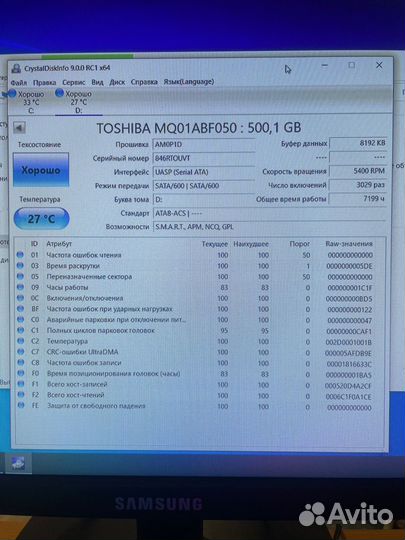Select row Время раскрутки
This screenshot has width=405, height=540.
pyautogui.click(x=199, y=266)
